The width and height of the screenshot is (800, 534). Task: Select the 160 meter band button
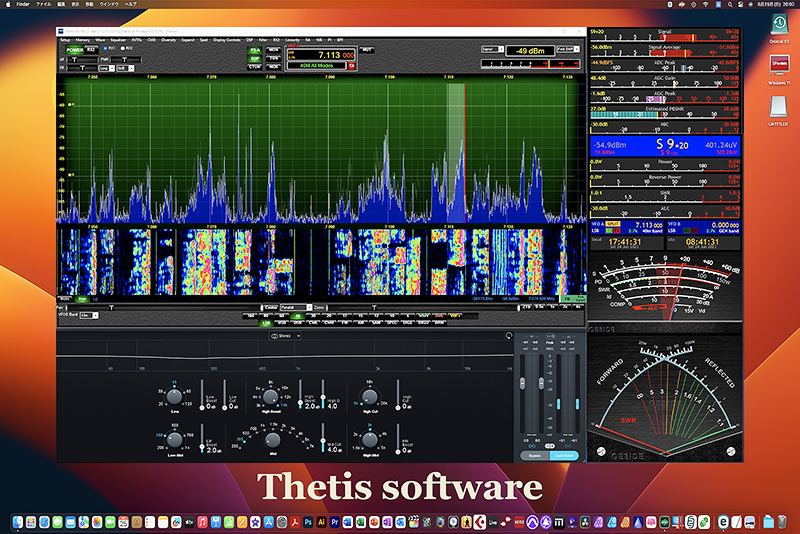(x=251, y=316)
